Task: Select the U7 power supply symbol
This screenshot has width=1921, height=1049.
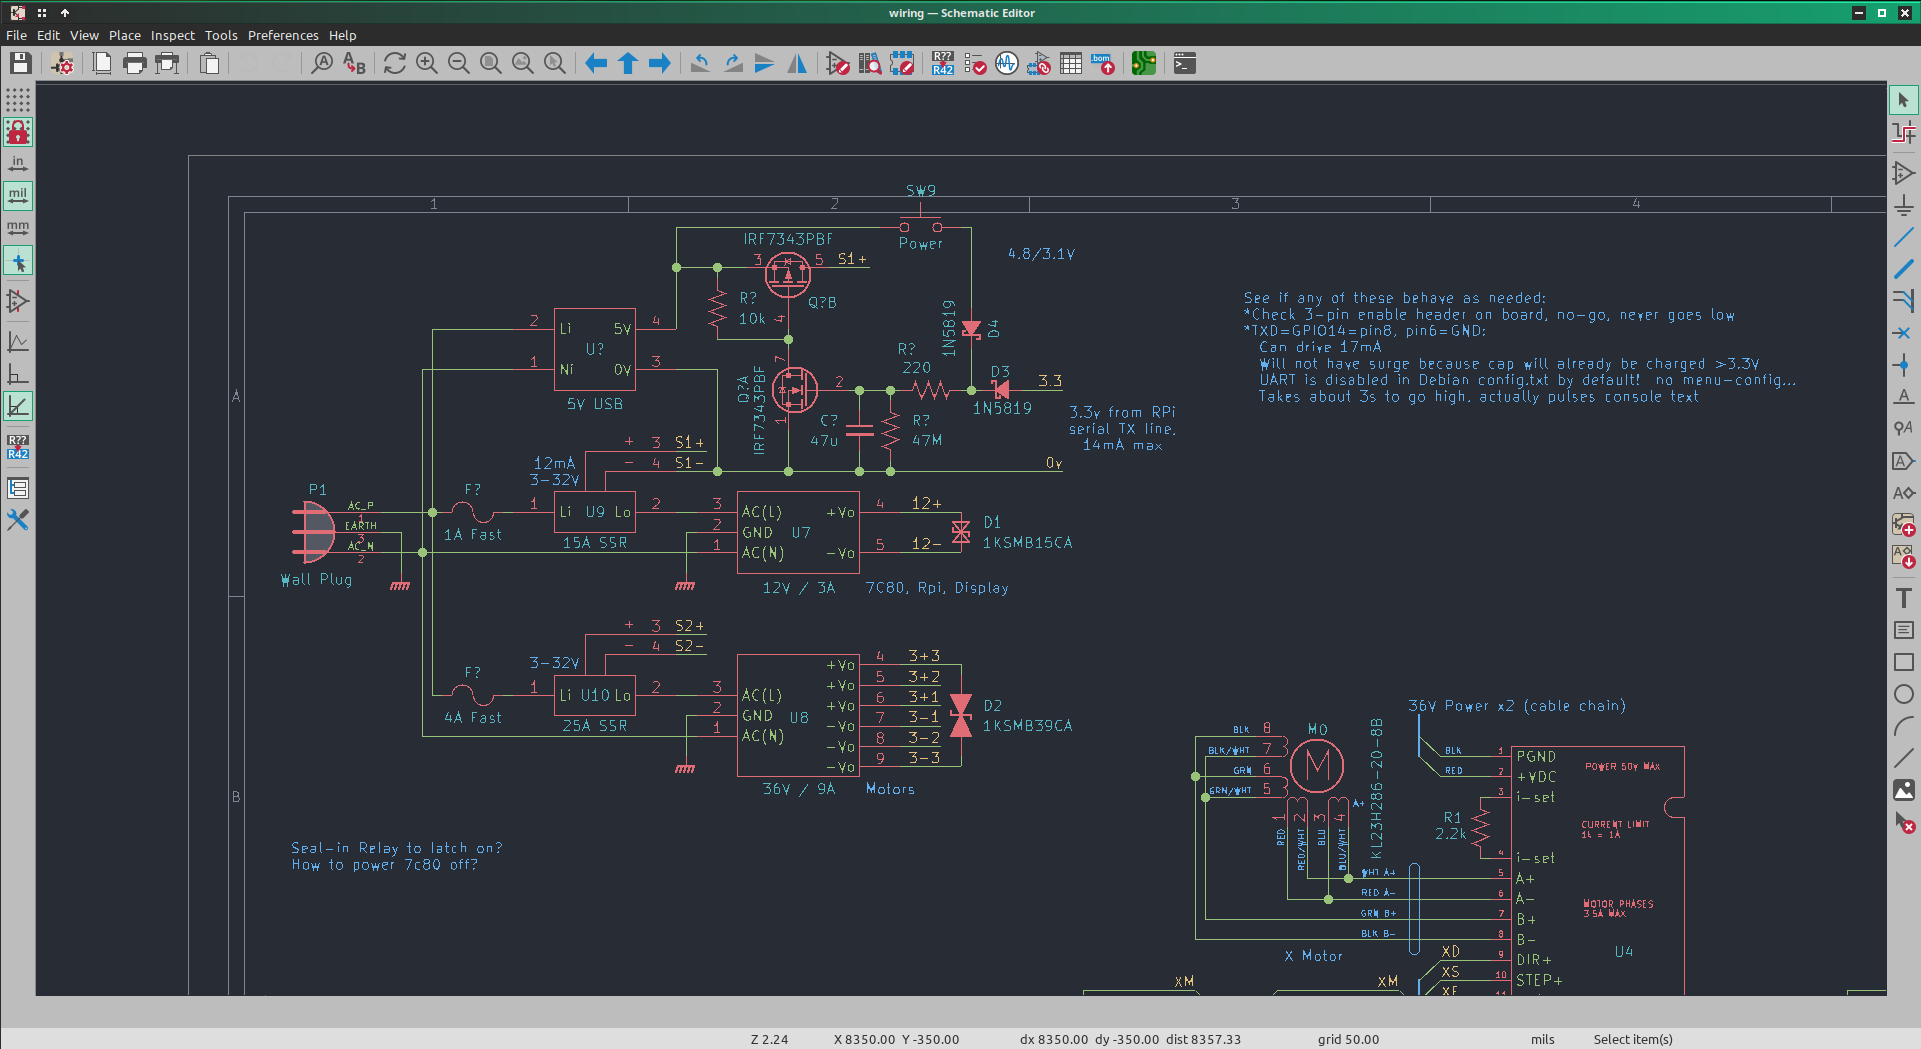Action: 798,532
